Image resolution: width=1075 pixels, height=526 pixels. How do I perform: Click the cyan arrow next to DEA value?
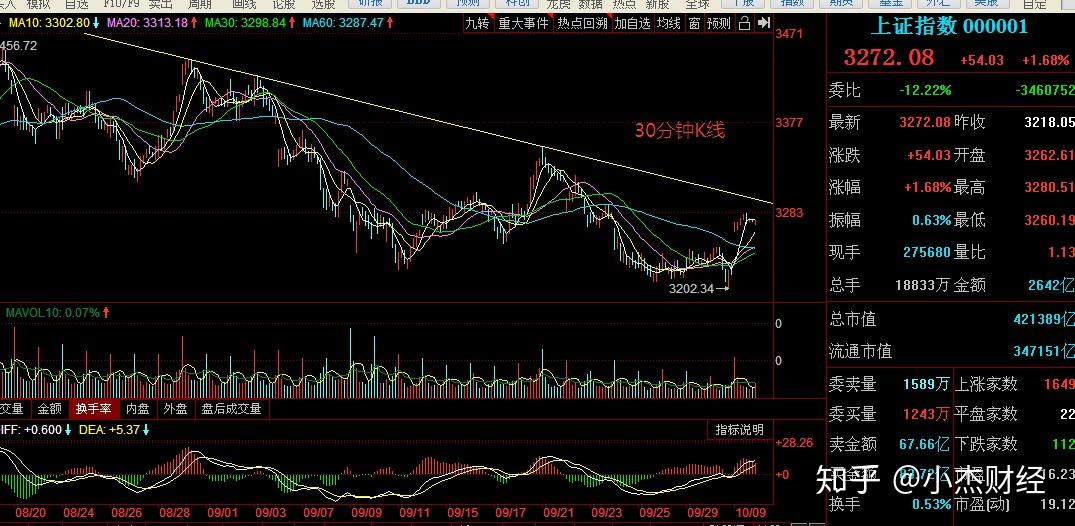coord(146,429)
